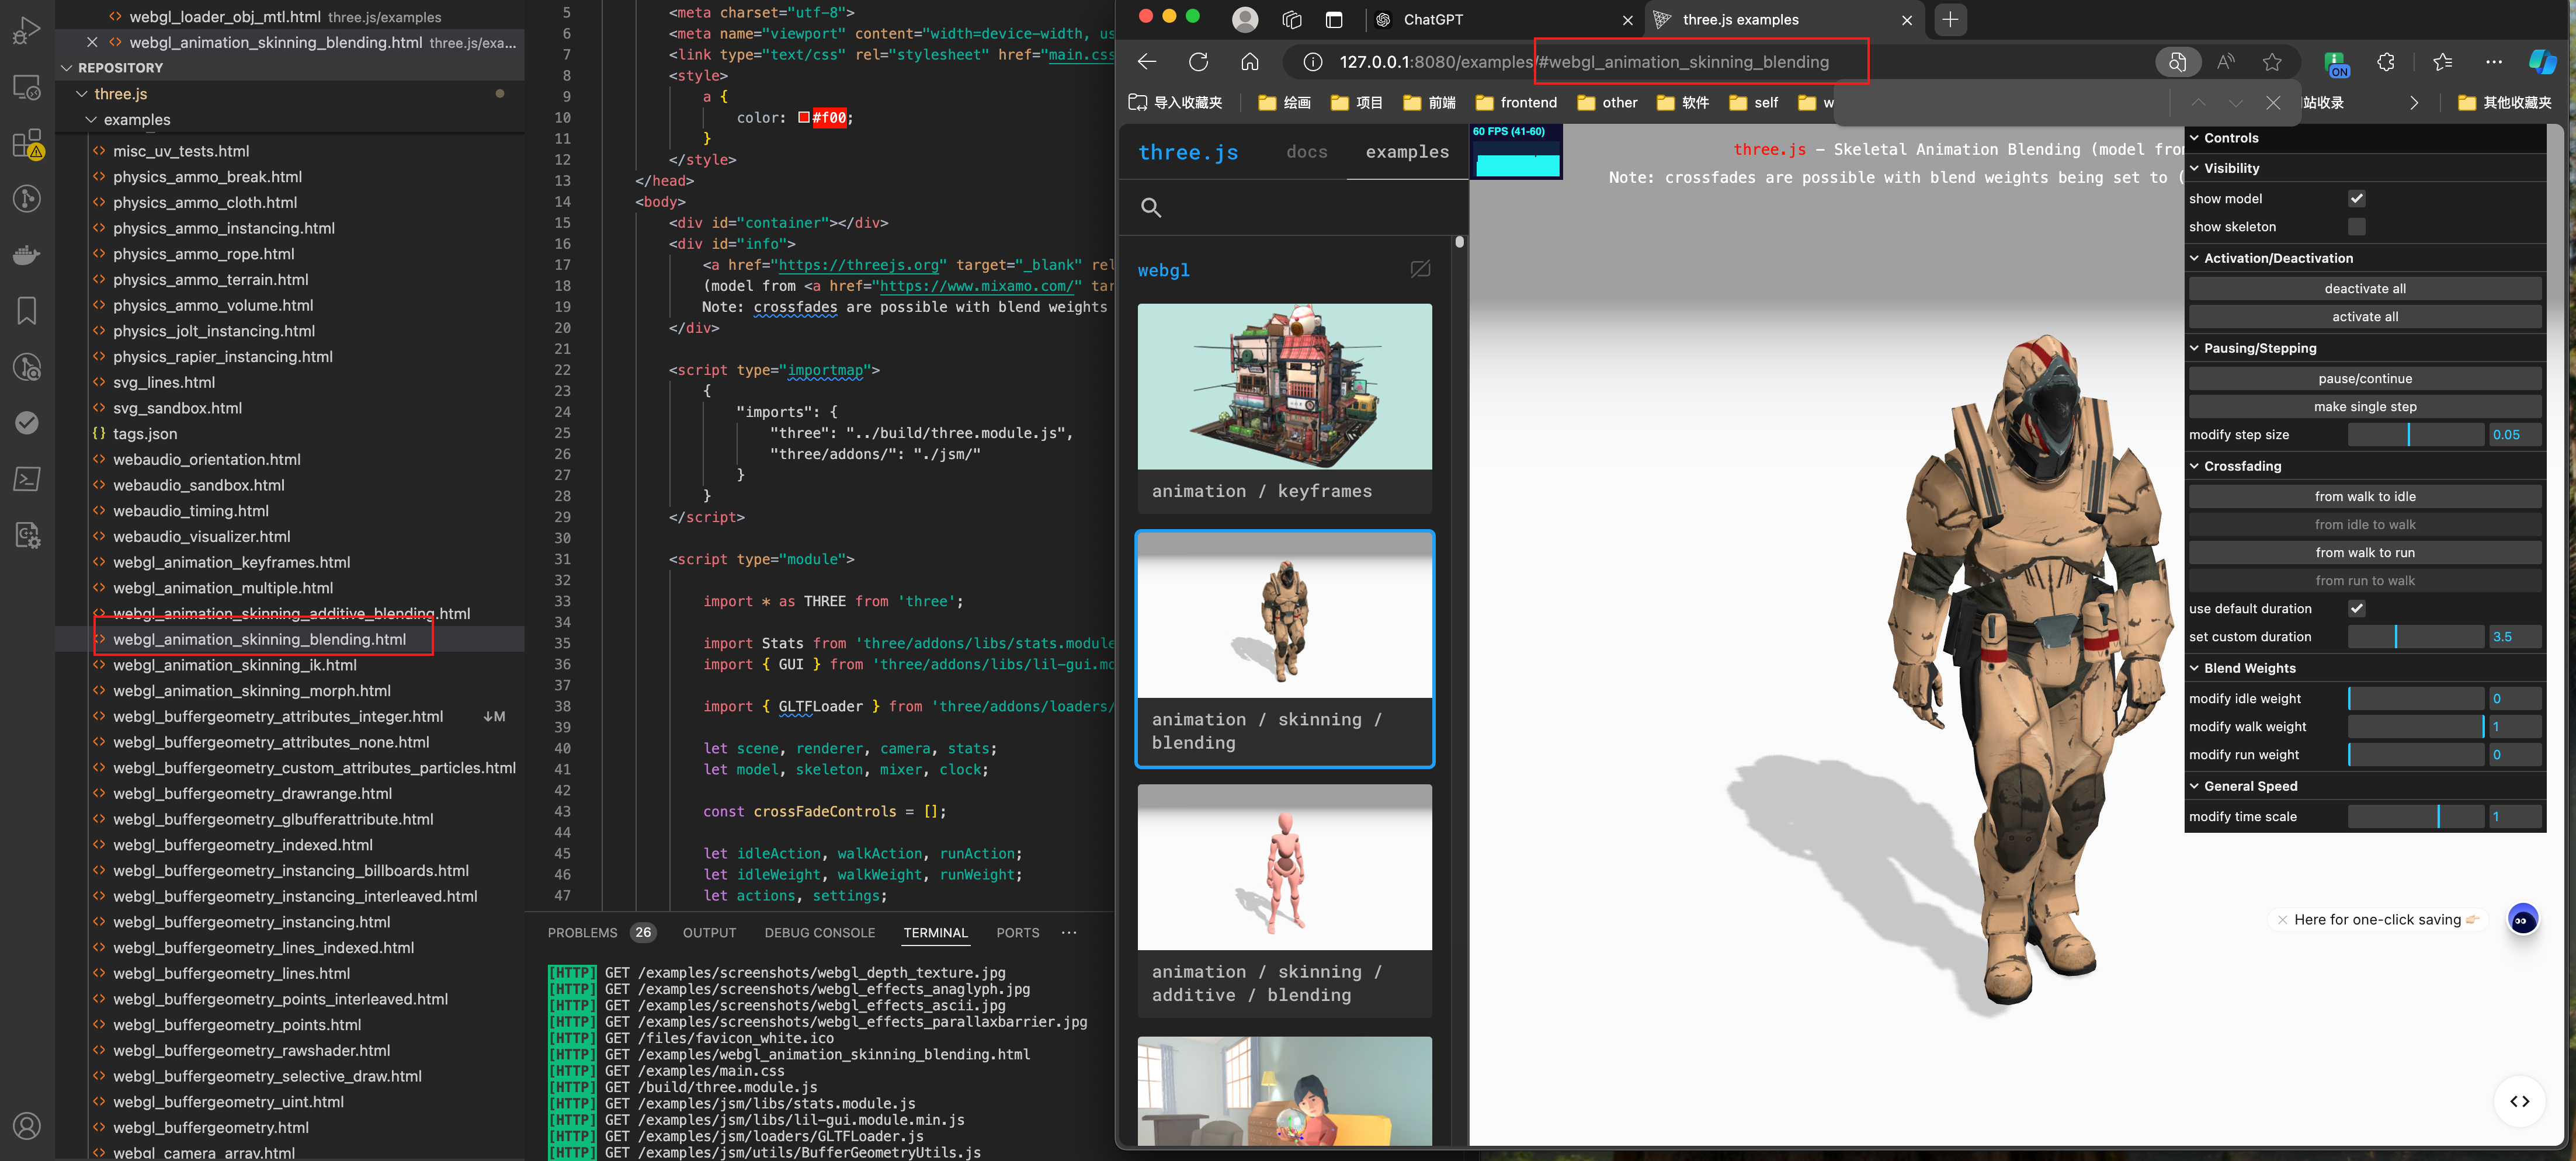
Task: Click activate all button
Action: [x=2365, y=317]
